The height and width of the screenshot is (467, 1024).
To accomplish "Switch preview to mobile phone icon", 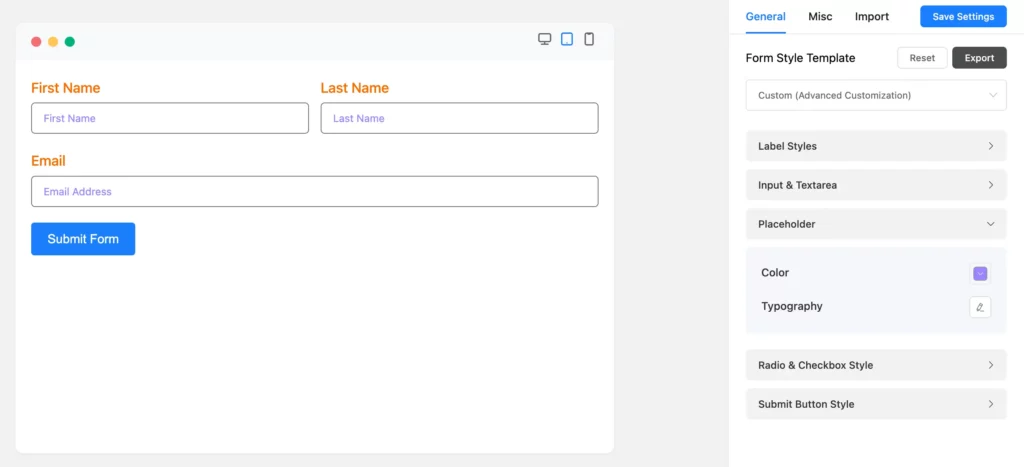I will coord(589,39).
